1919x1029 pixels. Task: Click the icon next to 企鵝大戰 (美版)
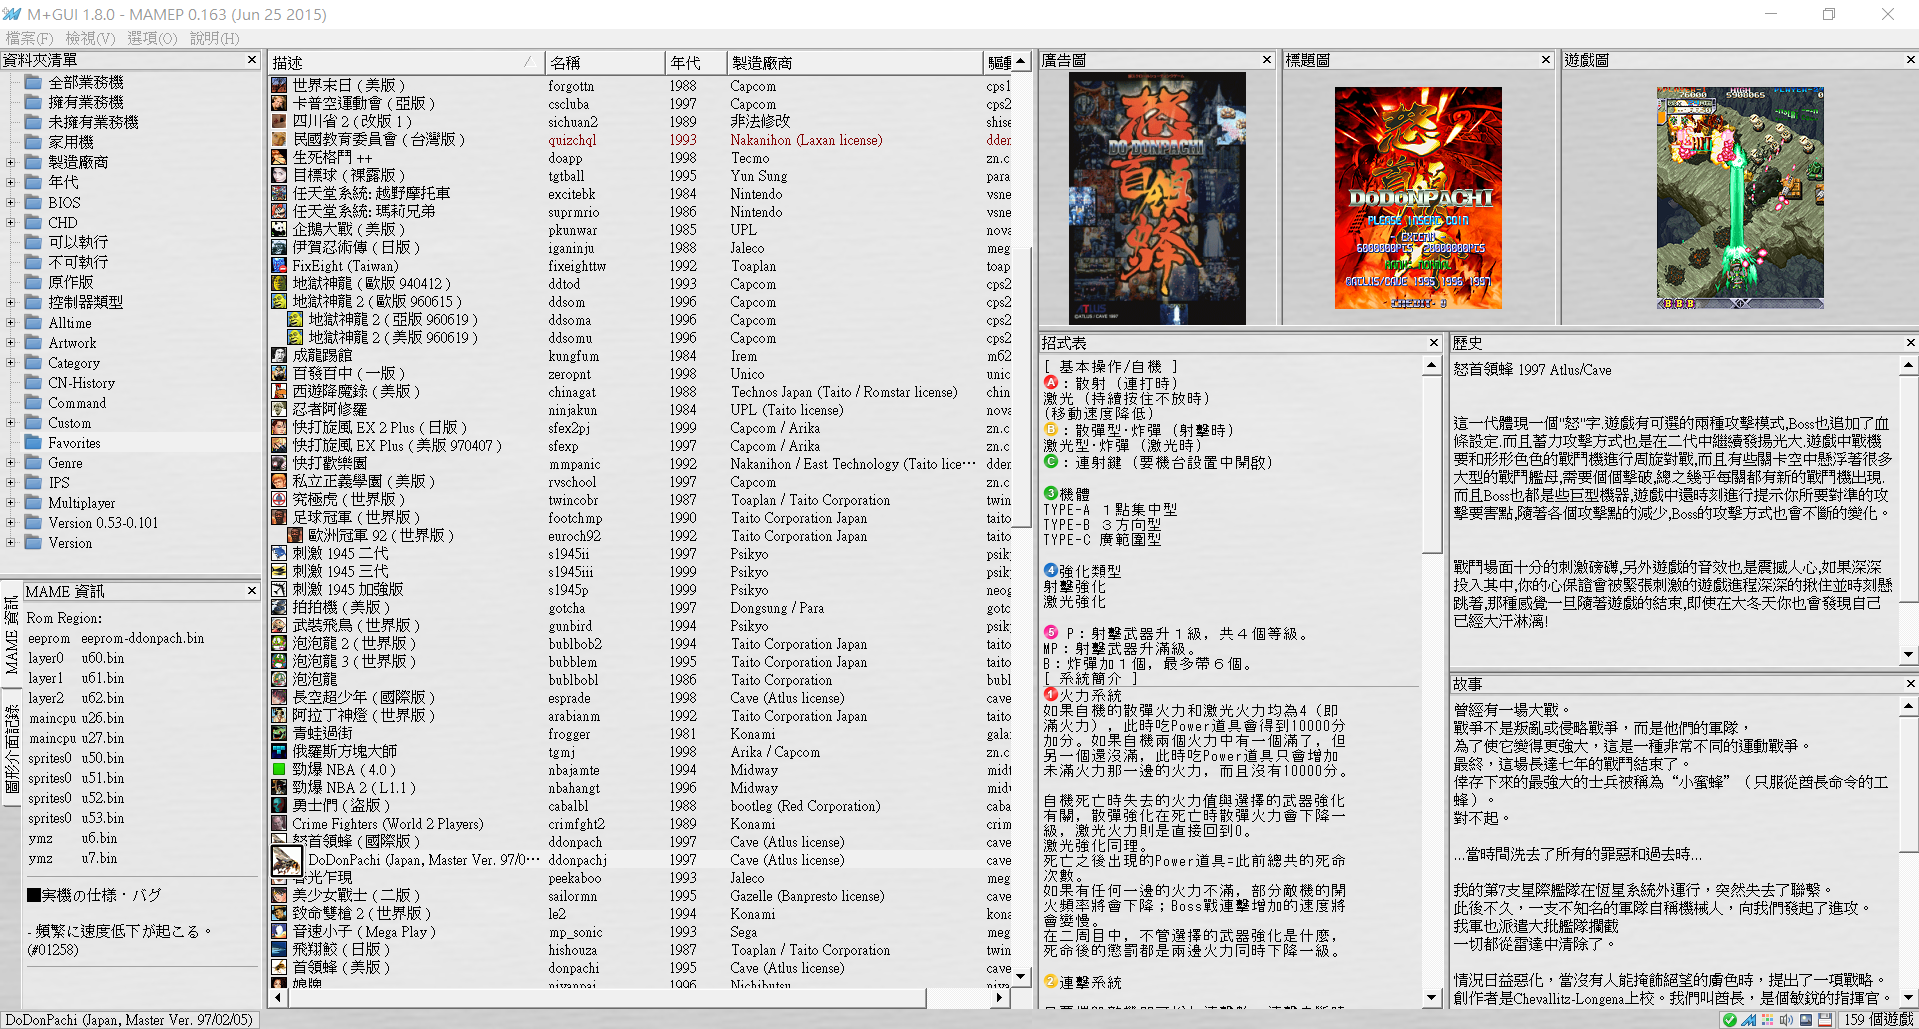pos(279,230)
